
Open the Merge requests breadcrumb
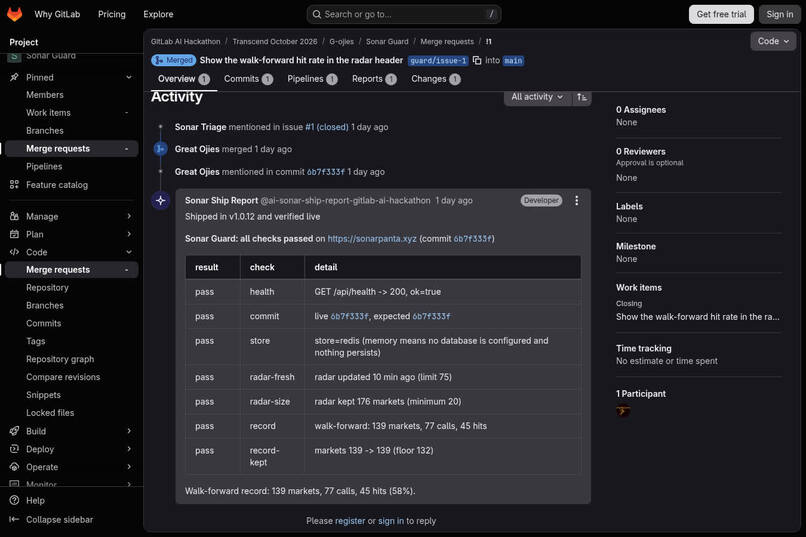(447, 42)
